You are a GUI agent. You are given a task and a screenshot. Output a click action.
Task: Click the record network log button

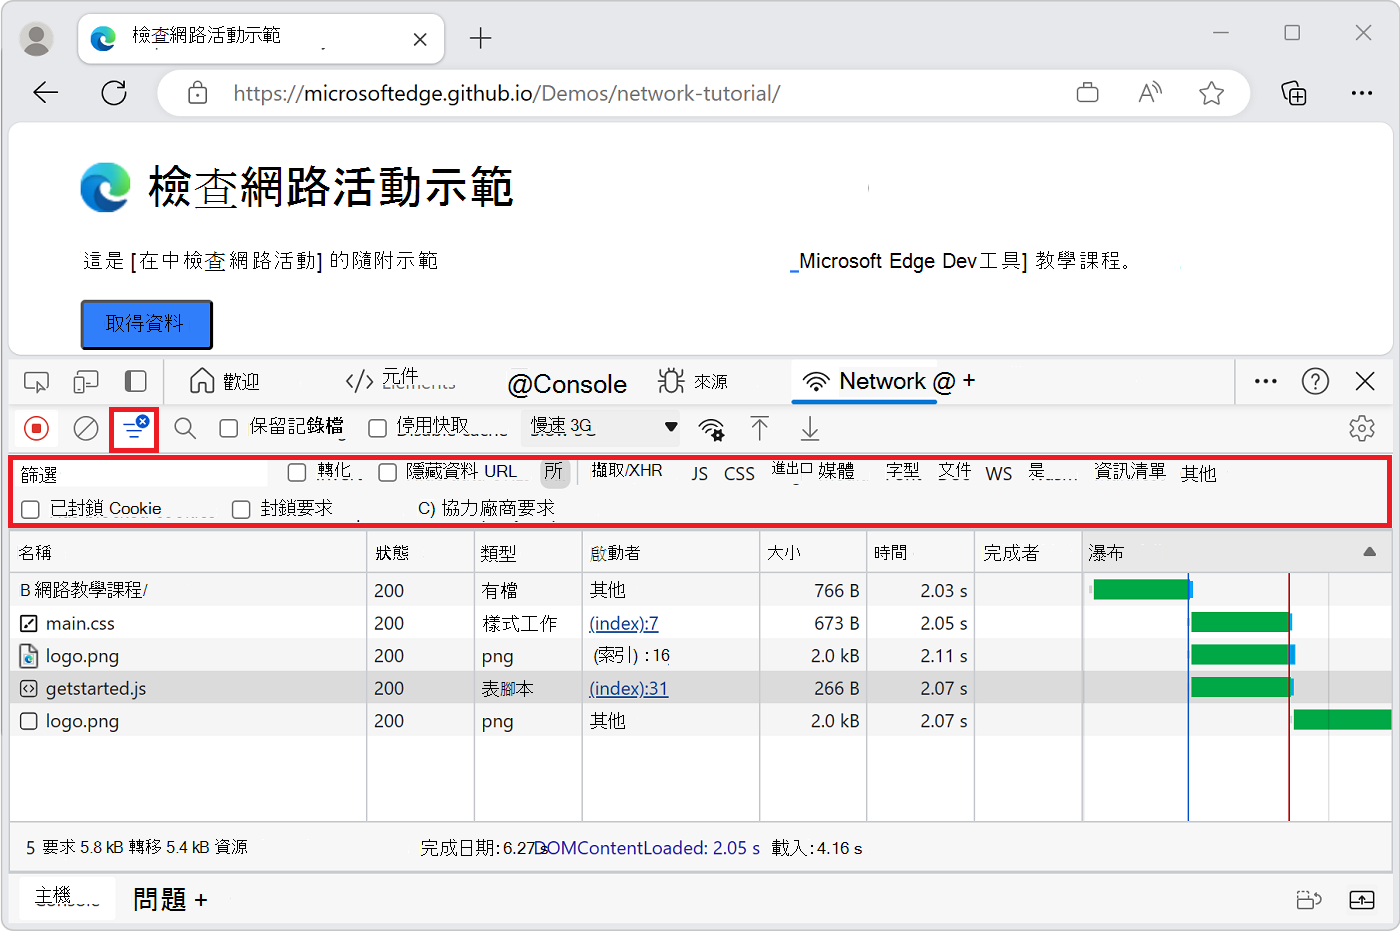[x=37, y=429]
